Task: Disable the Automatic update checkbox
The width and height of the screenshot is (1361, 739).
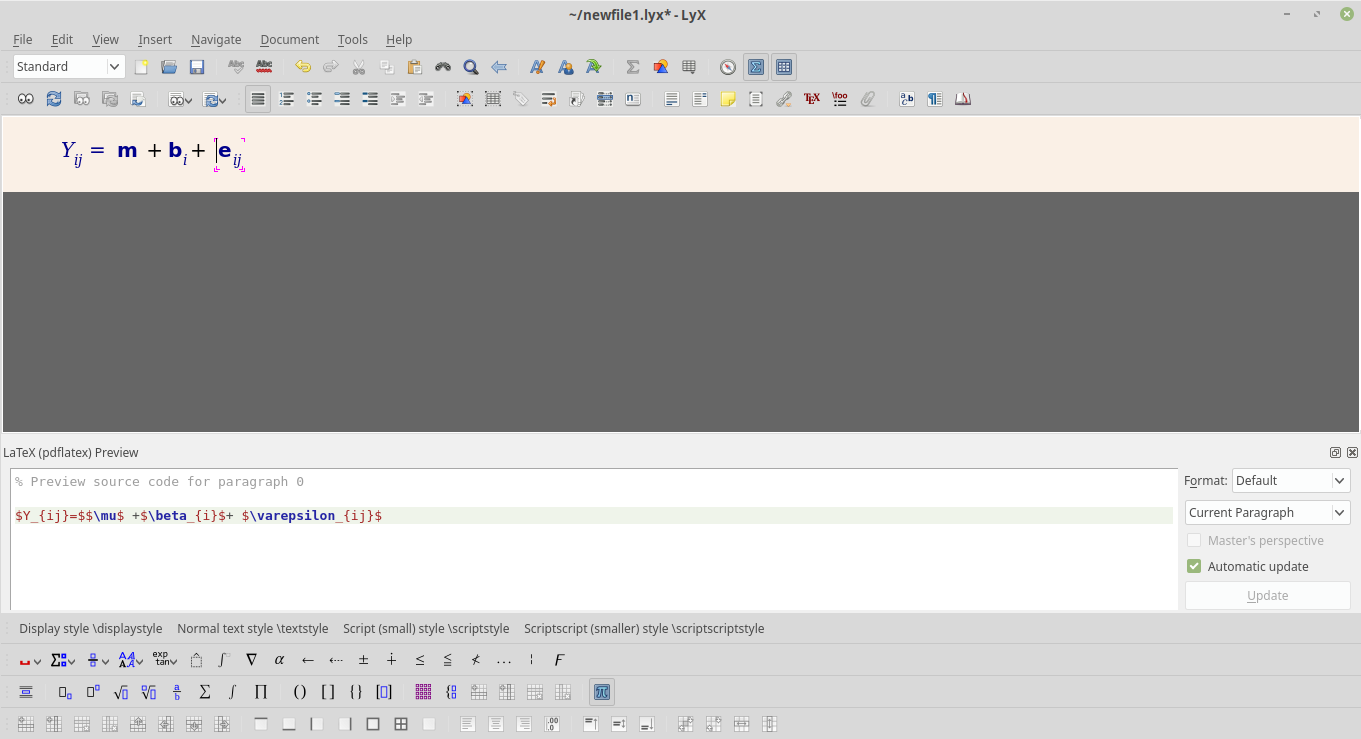Action: pos(1194,566)
